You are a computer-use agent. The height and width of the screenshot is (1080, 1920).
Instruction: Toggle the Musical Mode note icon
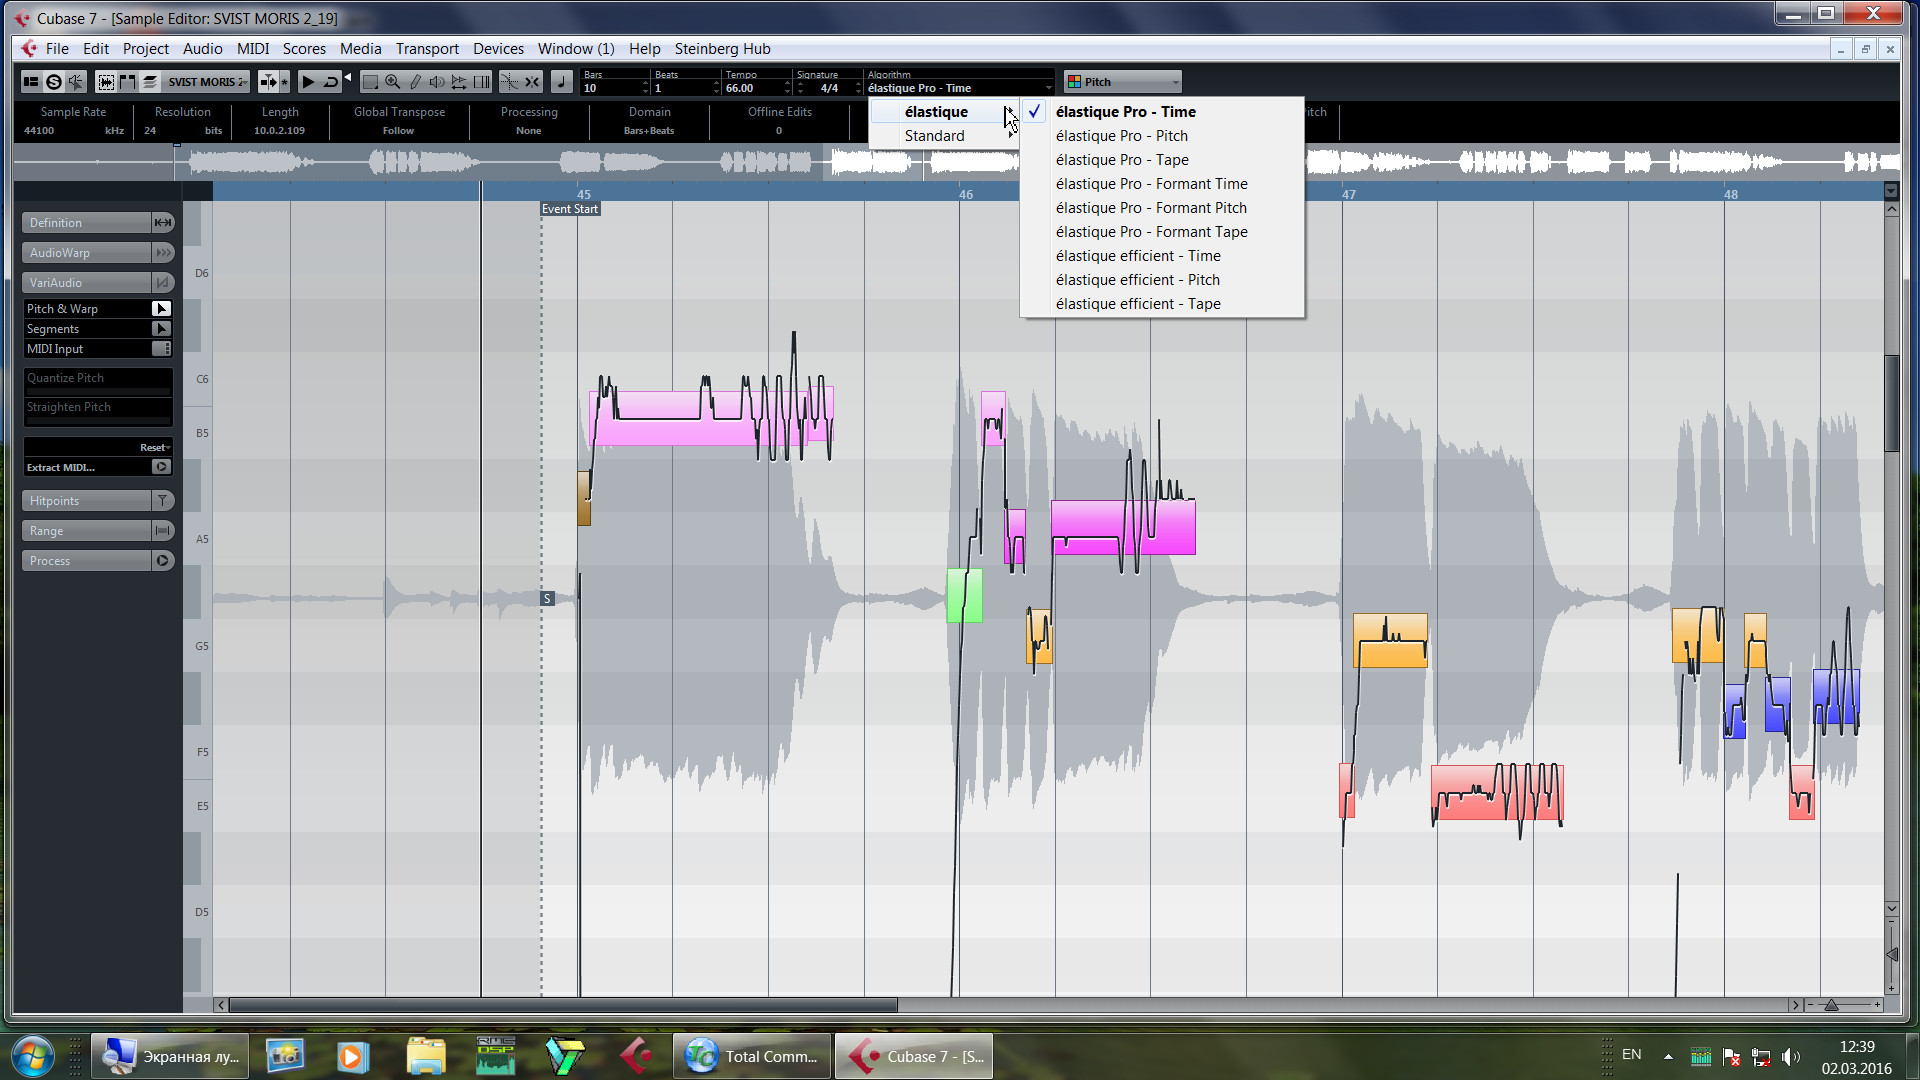[562, 82]
